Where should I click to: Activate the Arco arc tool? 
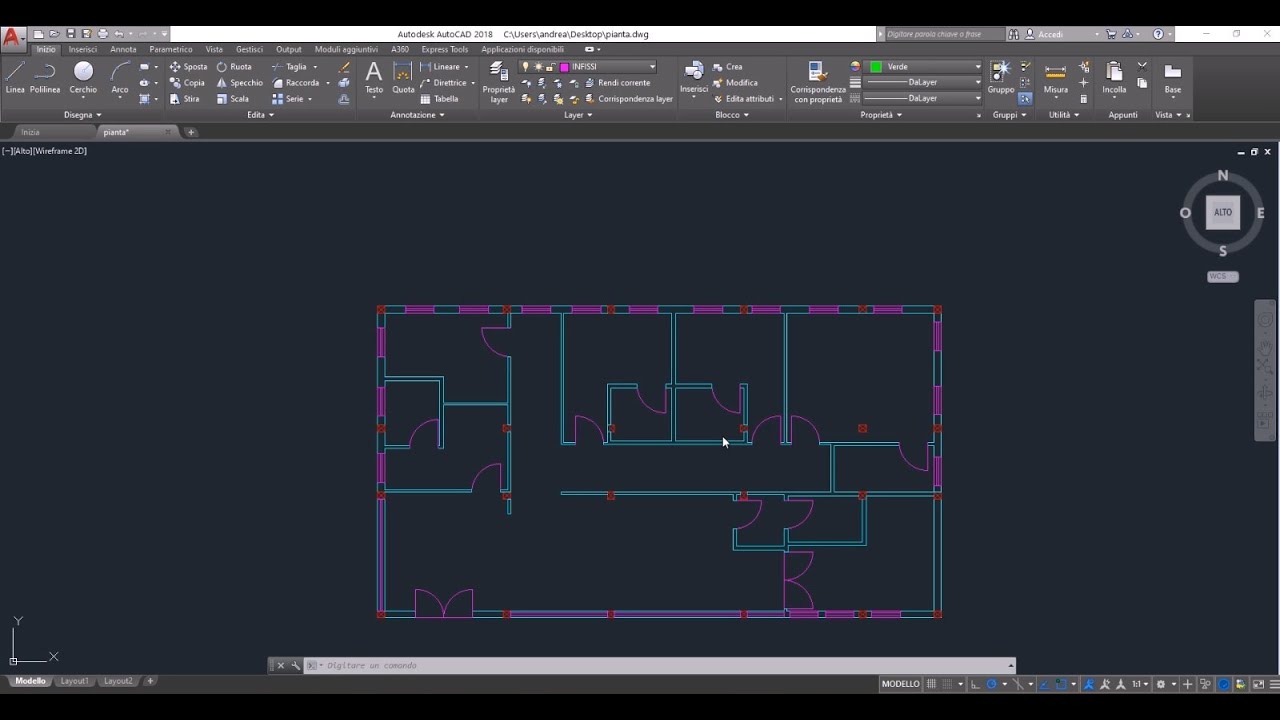pos(120,78)
